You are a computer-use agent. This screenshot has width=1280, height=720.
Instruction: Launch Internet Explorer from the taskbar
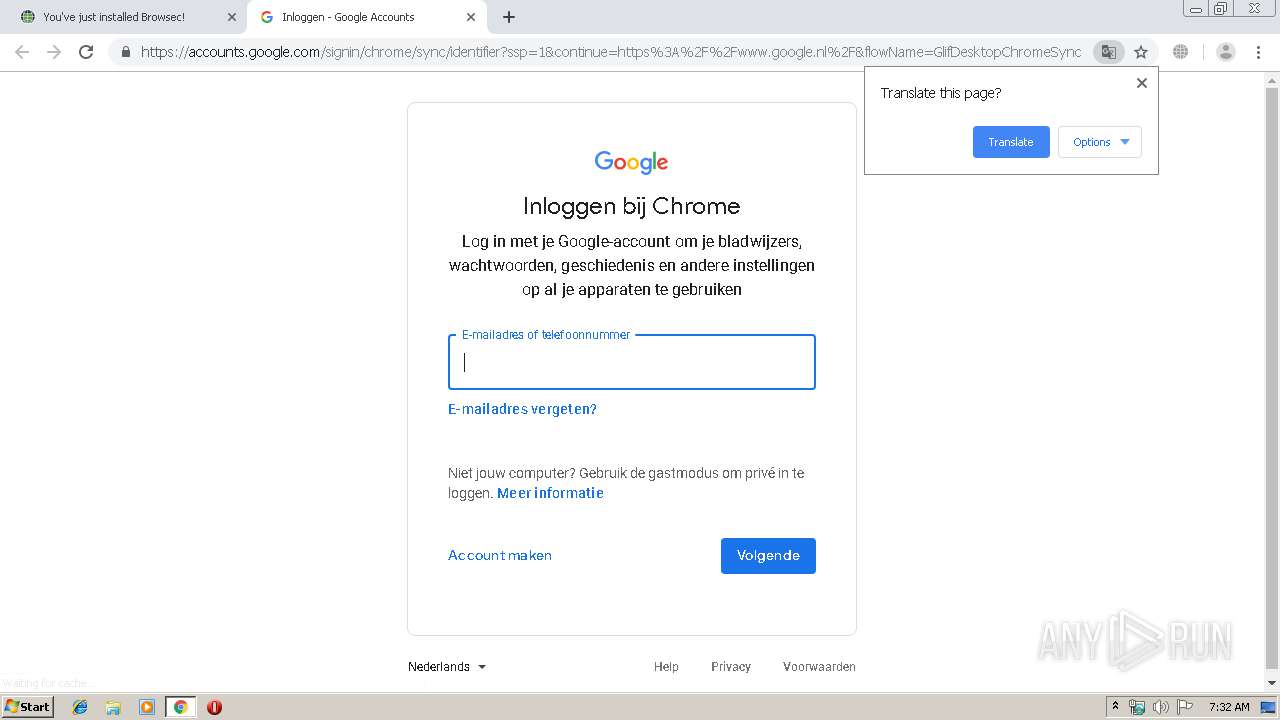pyautogui.click(x=80, y=707)
